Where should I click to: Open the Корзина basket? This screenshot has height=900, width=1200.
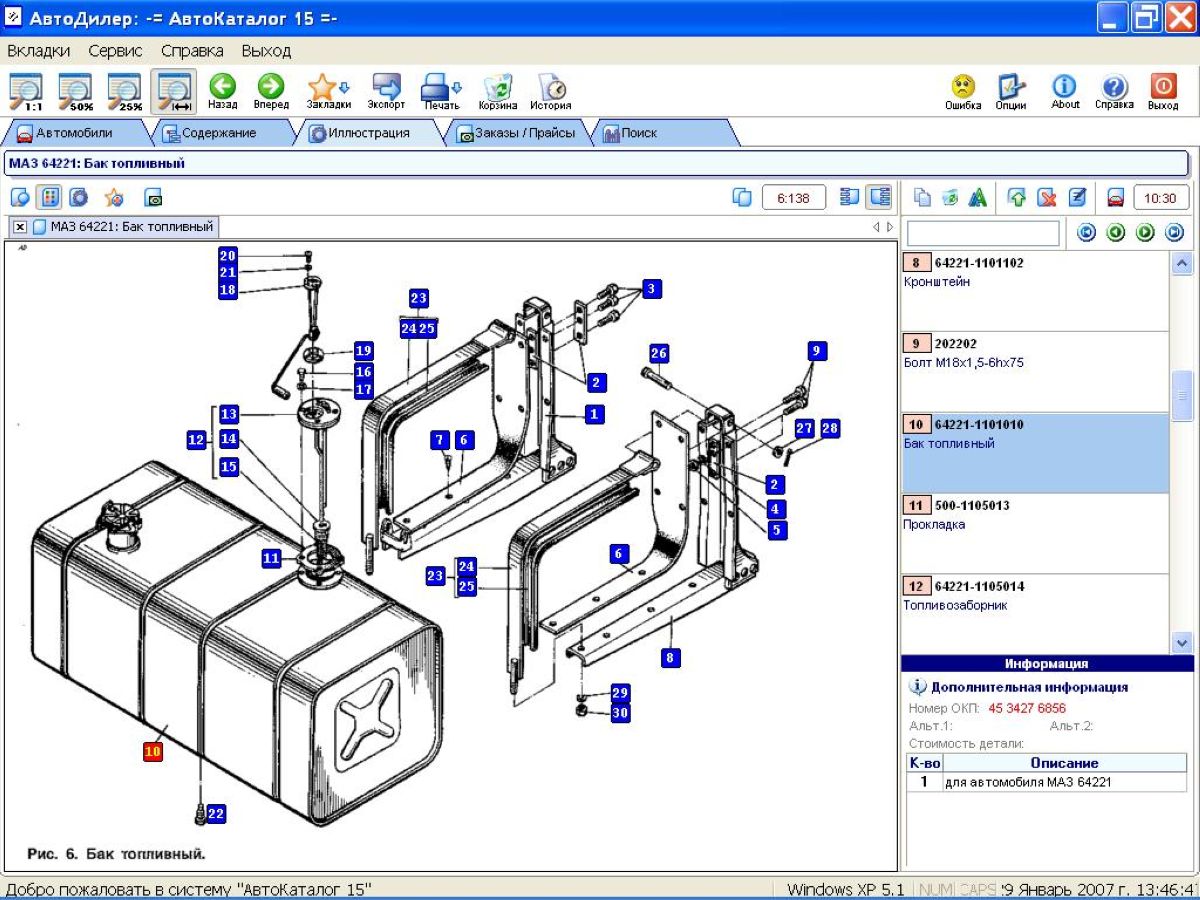pyautogui.click(x=497, y=91)
